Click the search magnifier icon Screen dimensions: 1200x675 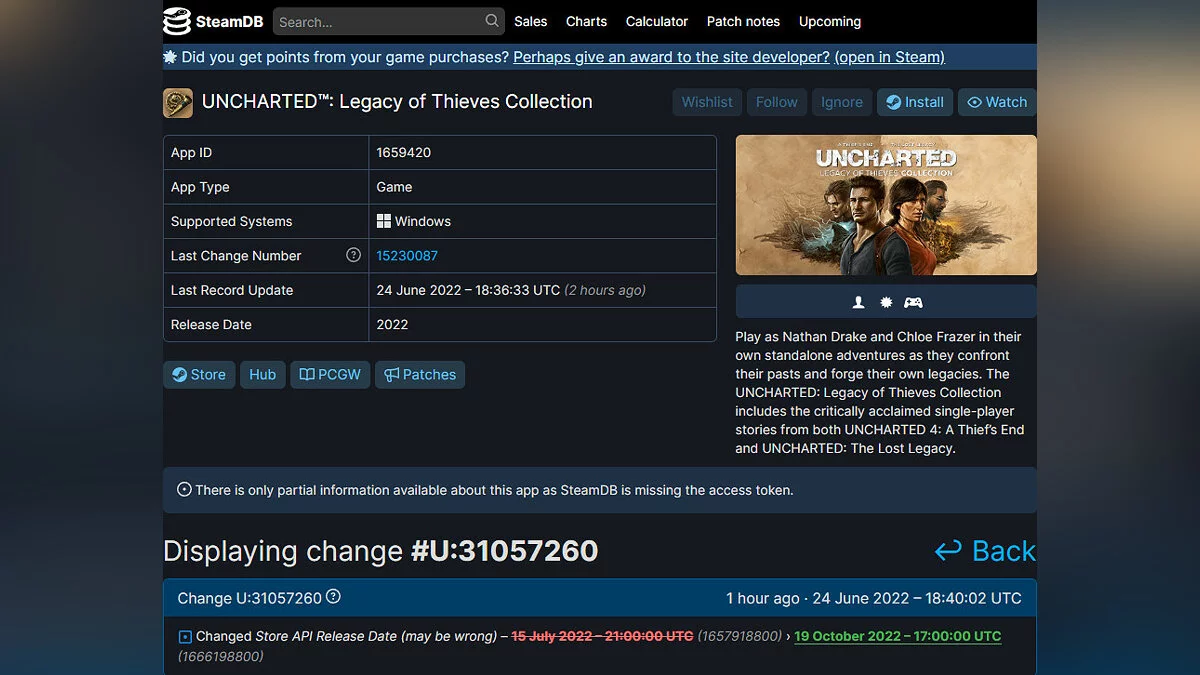[492, 20]
